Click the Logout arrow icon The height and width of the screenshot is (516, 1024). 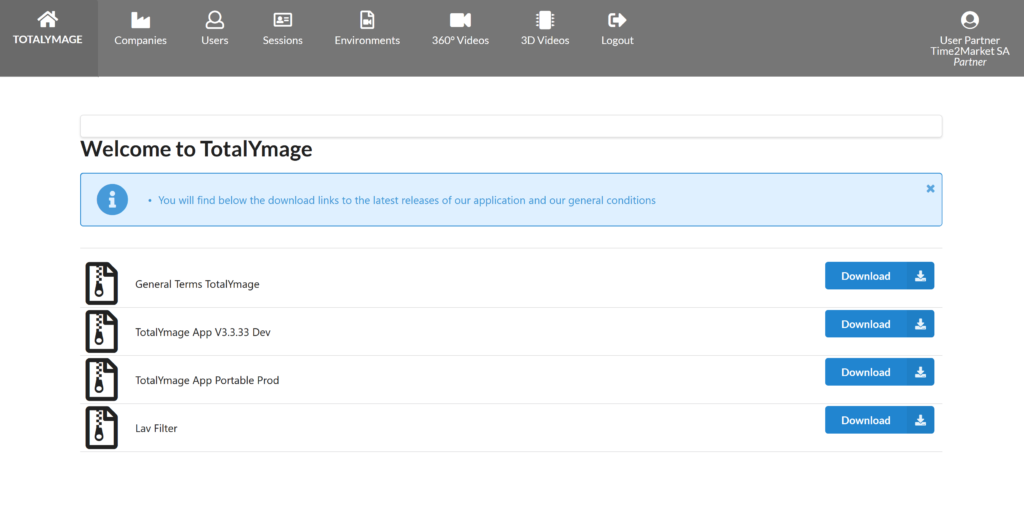617,20
